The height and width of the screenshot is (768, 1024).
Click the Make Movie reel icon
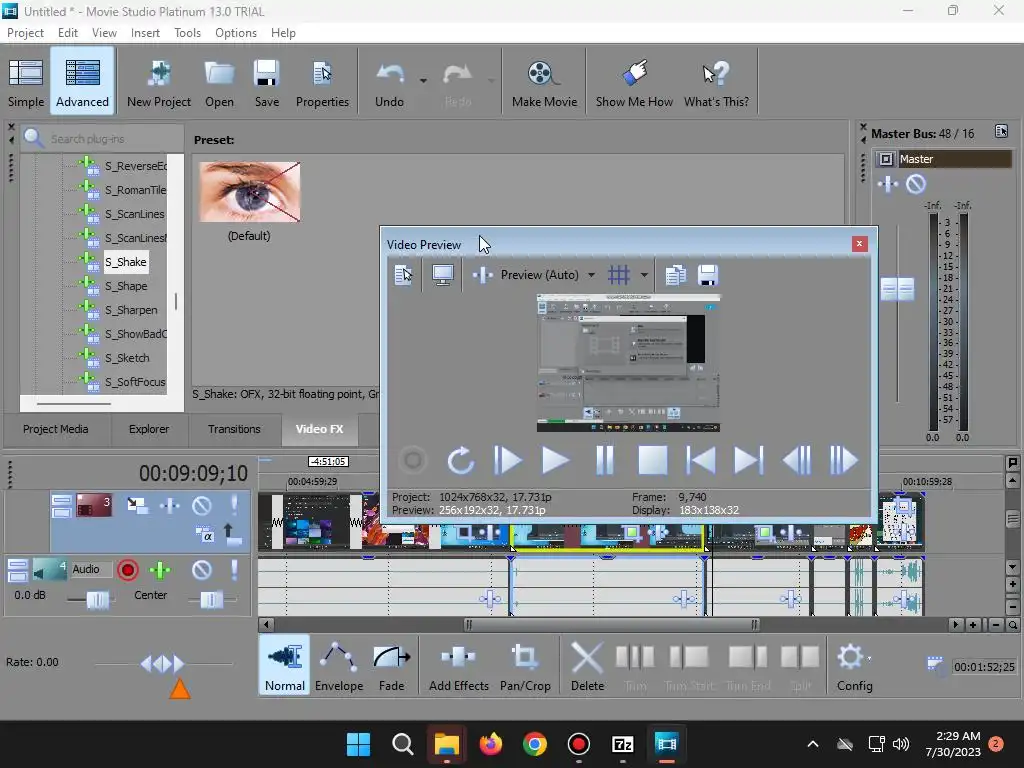click(x=543, y=74)
